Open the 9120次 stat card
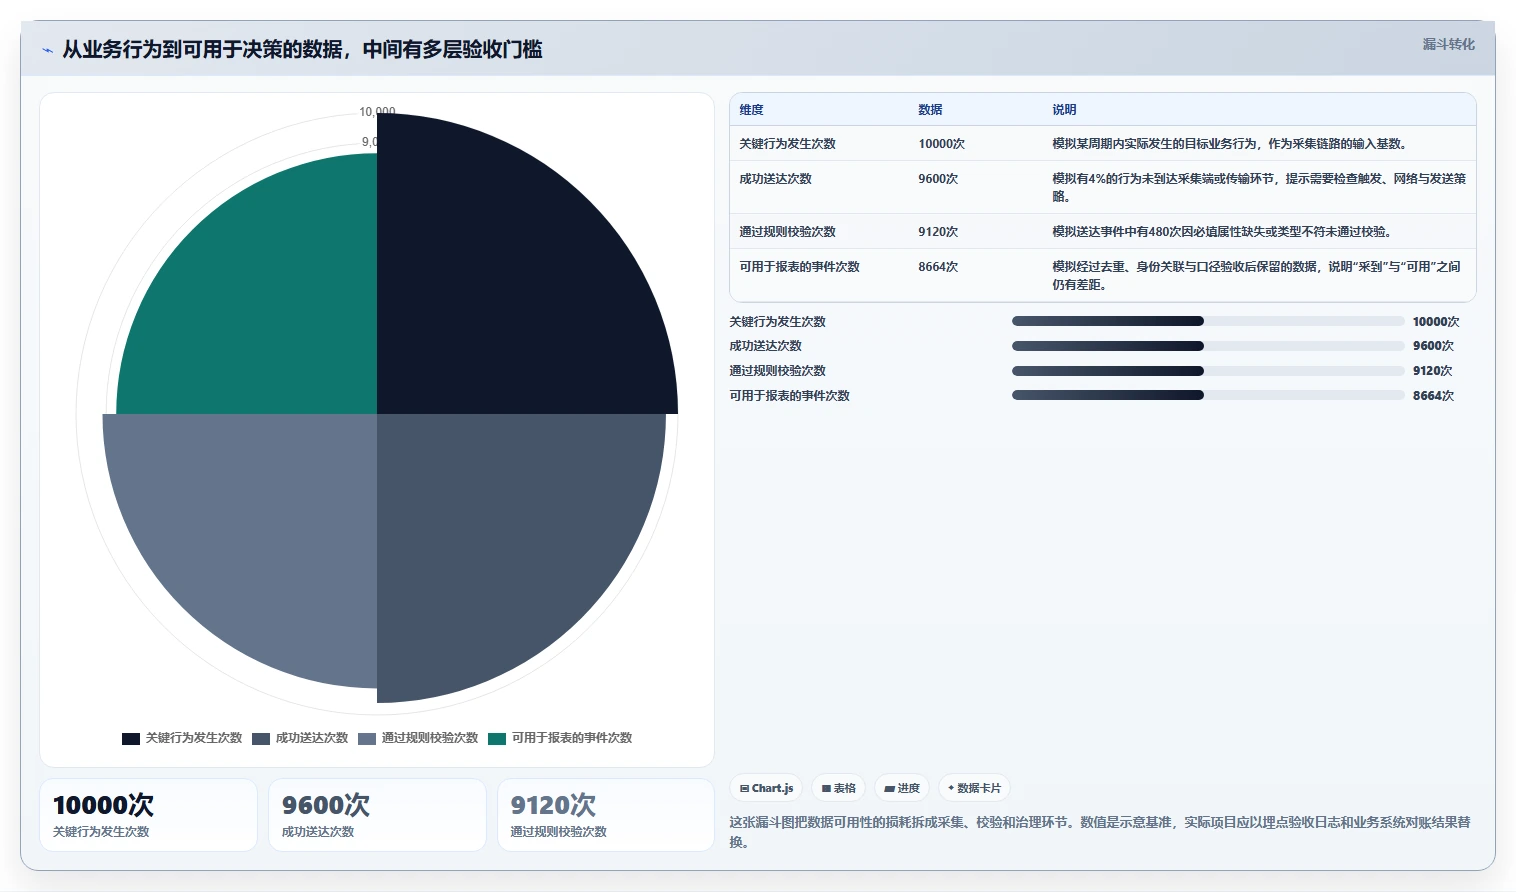The width and height of the screenshot is (1516, 892). 606,815
